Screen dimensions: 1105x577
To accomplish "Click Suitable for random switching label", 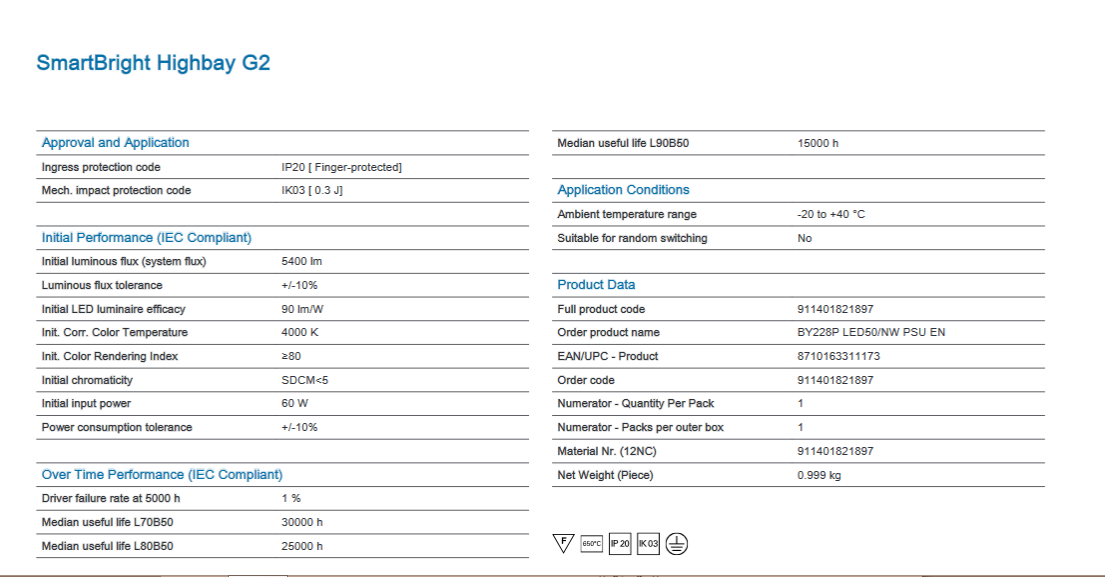I will [632, 238].
